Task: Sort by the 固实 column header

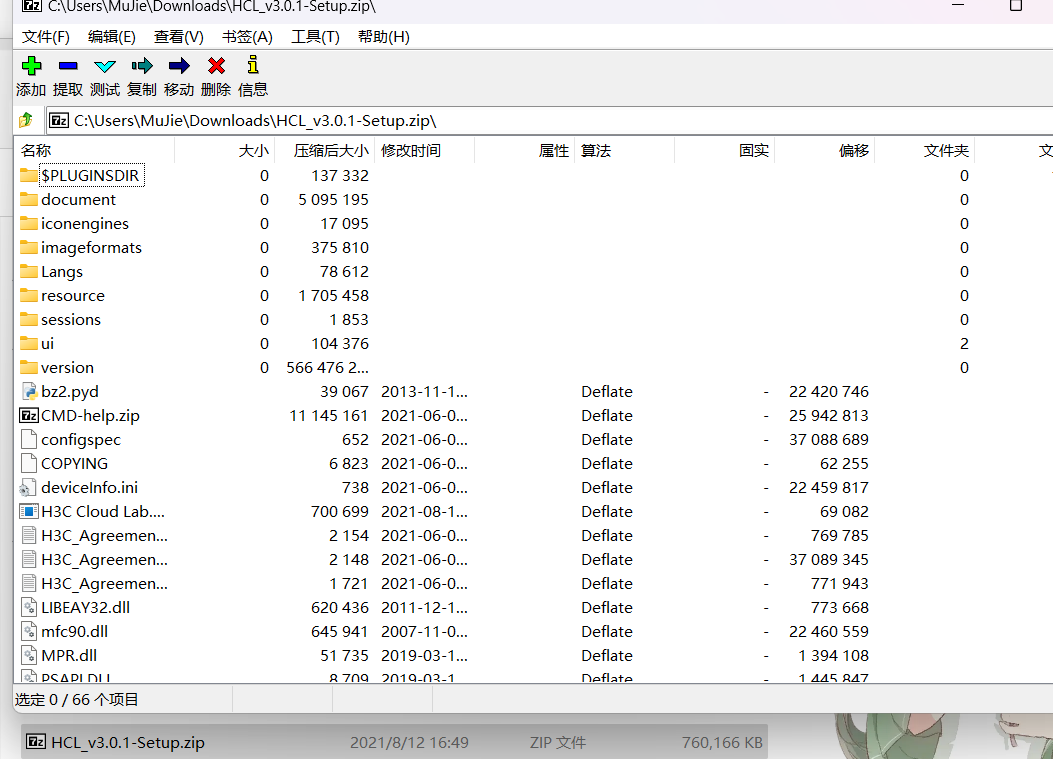Action: [725, 150]
